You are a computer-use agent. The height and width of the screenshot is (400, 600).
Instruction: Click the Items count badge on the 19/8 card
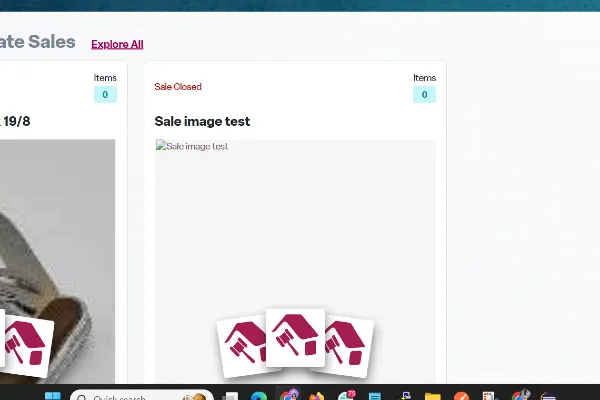click(x=105, y=95)
